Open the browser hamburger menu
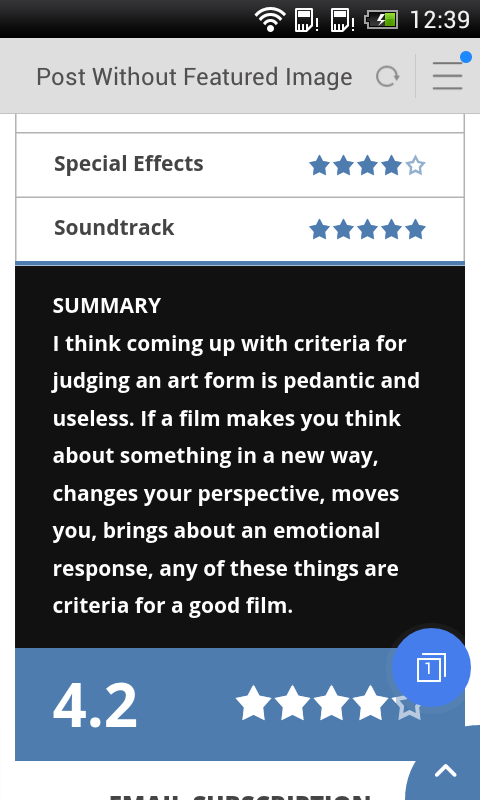The image size is (480, 800). [x=447, y=76]
